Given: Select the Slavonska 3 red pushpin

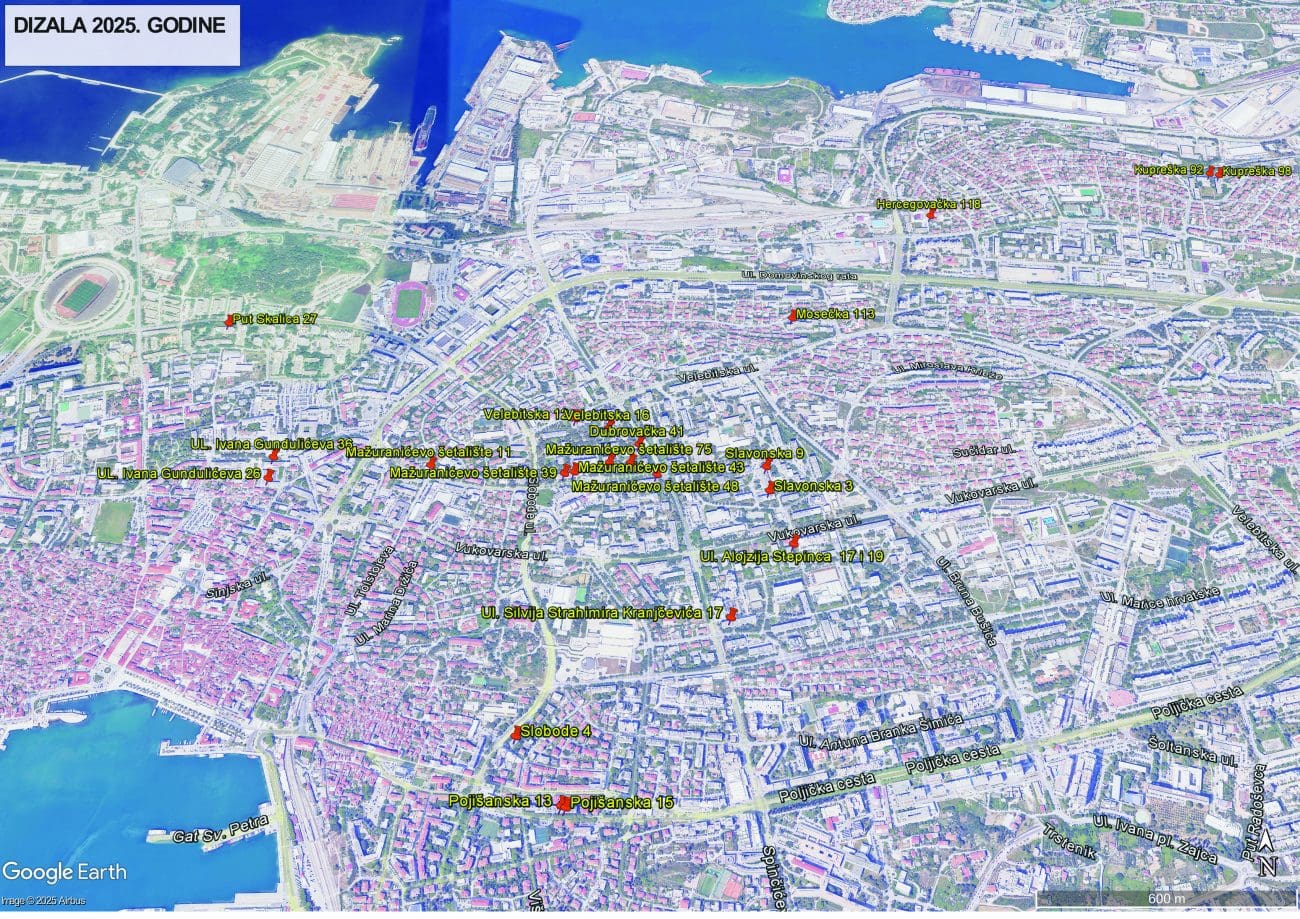Looking at the screenshot, I should [769, 488].
